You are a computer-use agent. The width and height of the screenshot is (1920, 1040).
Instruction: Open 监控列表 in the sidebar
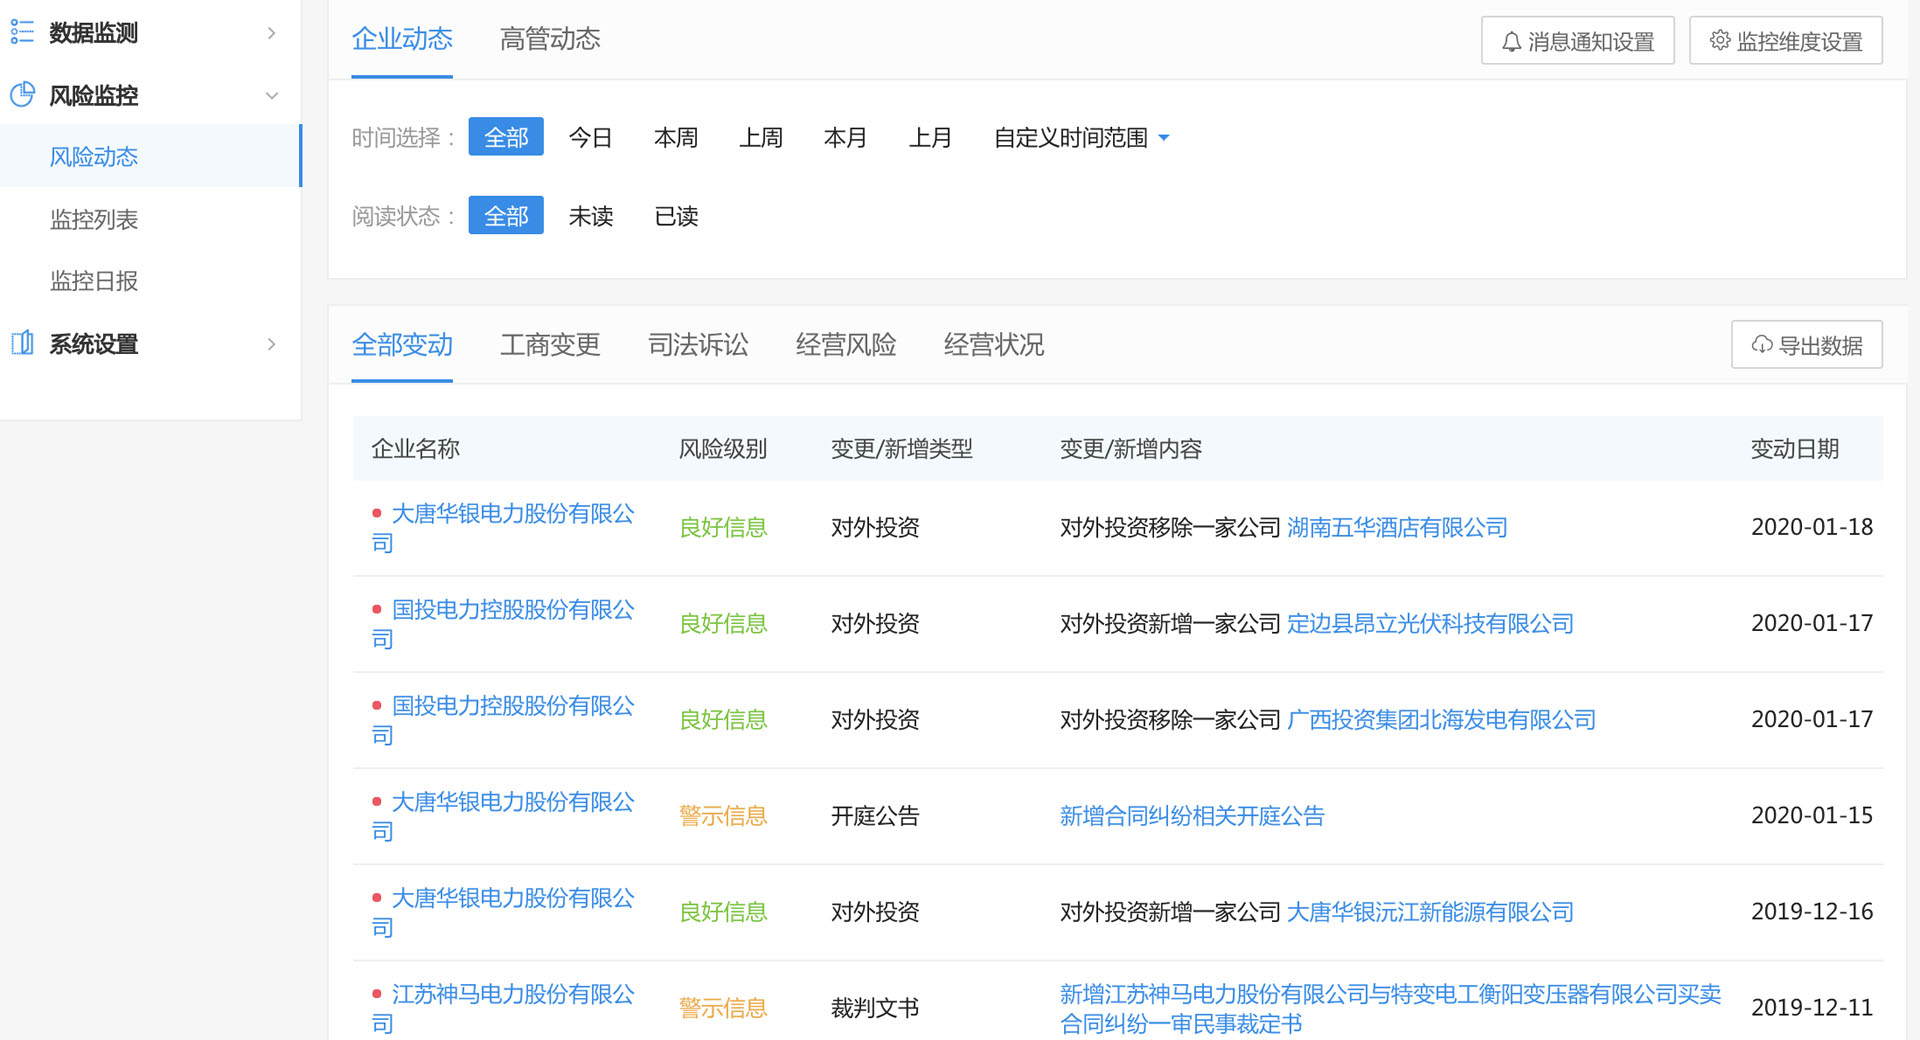tap(94, 219)
